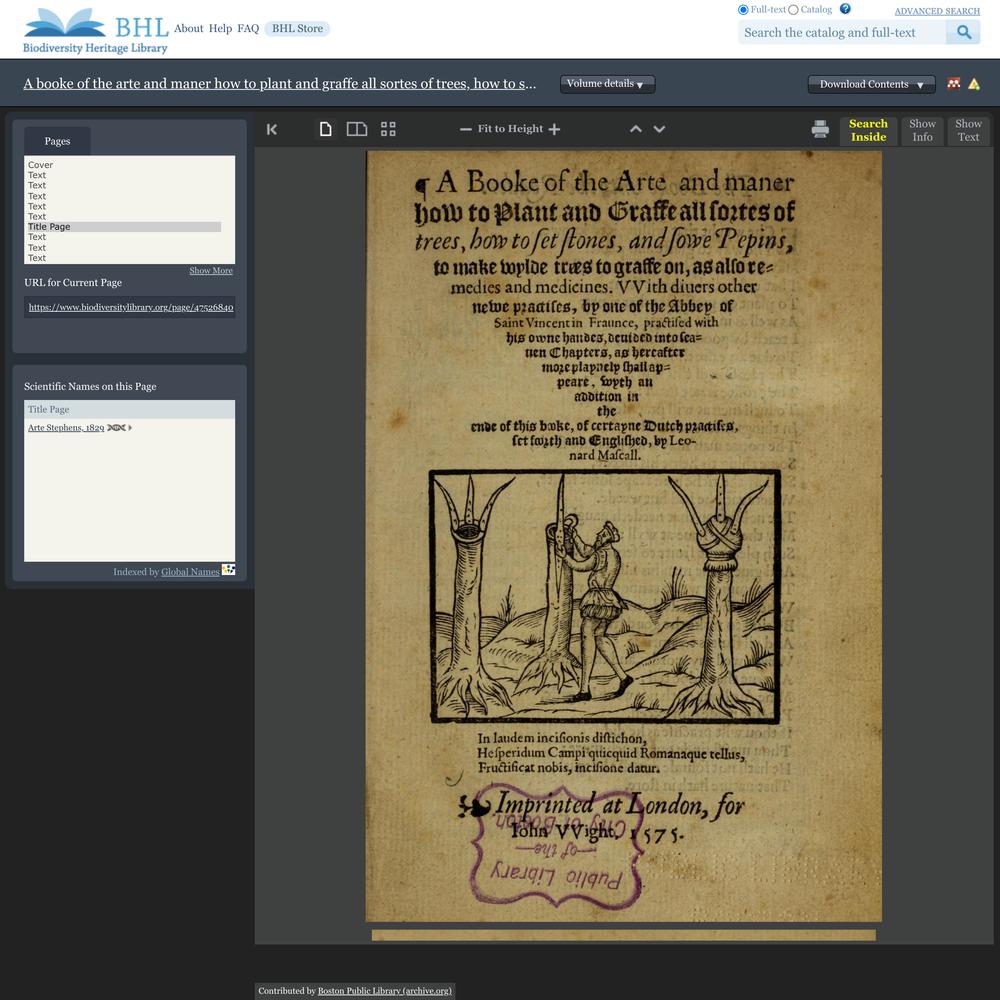
Task: Zoom out with the minus icon
Action: click(466, 129)
